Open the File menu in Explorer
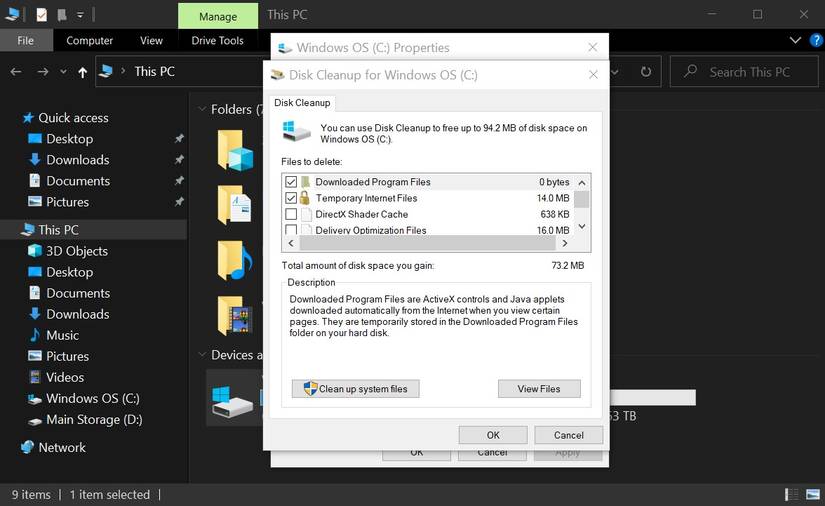 [25, 41]
